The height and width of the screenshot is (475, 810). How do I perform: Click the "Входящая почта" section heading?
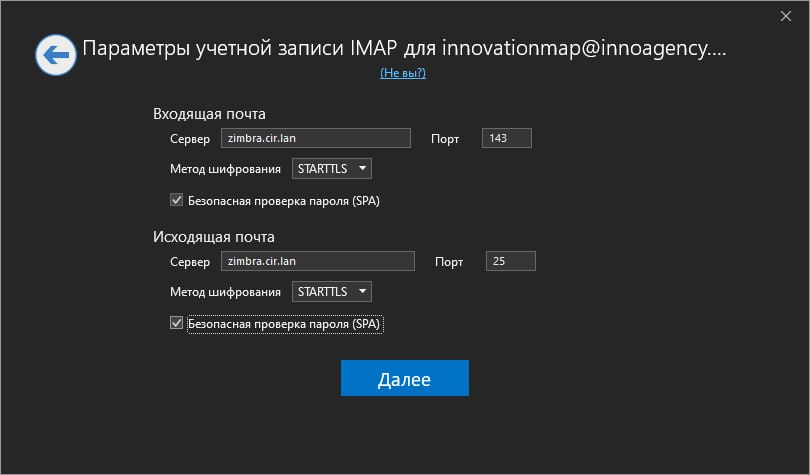[209, 113]
